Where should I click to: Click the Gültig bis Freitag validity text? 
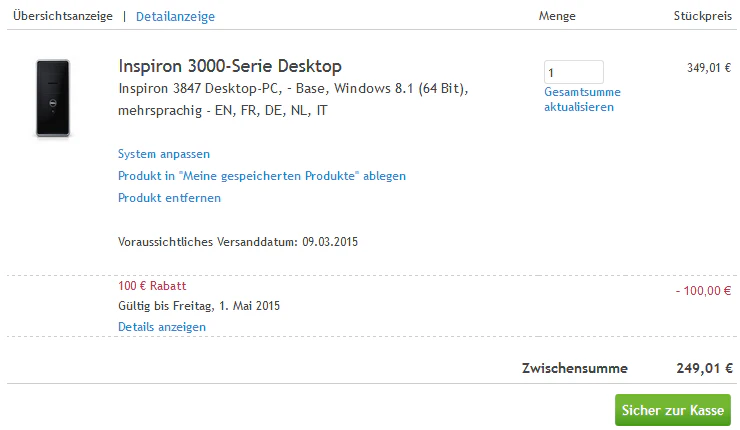coord(199,306)
